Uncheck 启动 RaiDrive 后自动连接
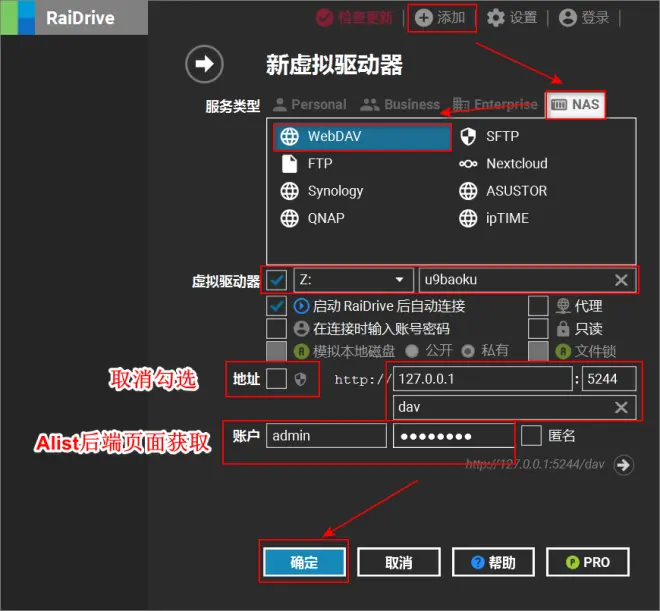 (277, 306)
